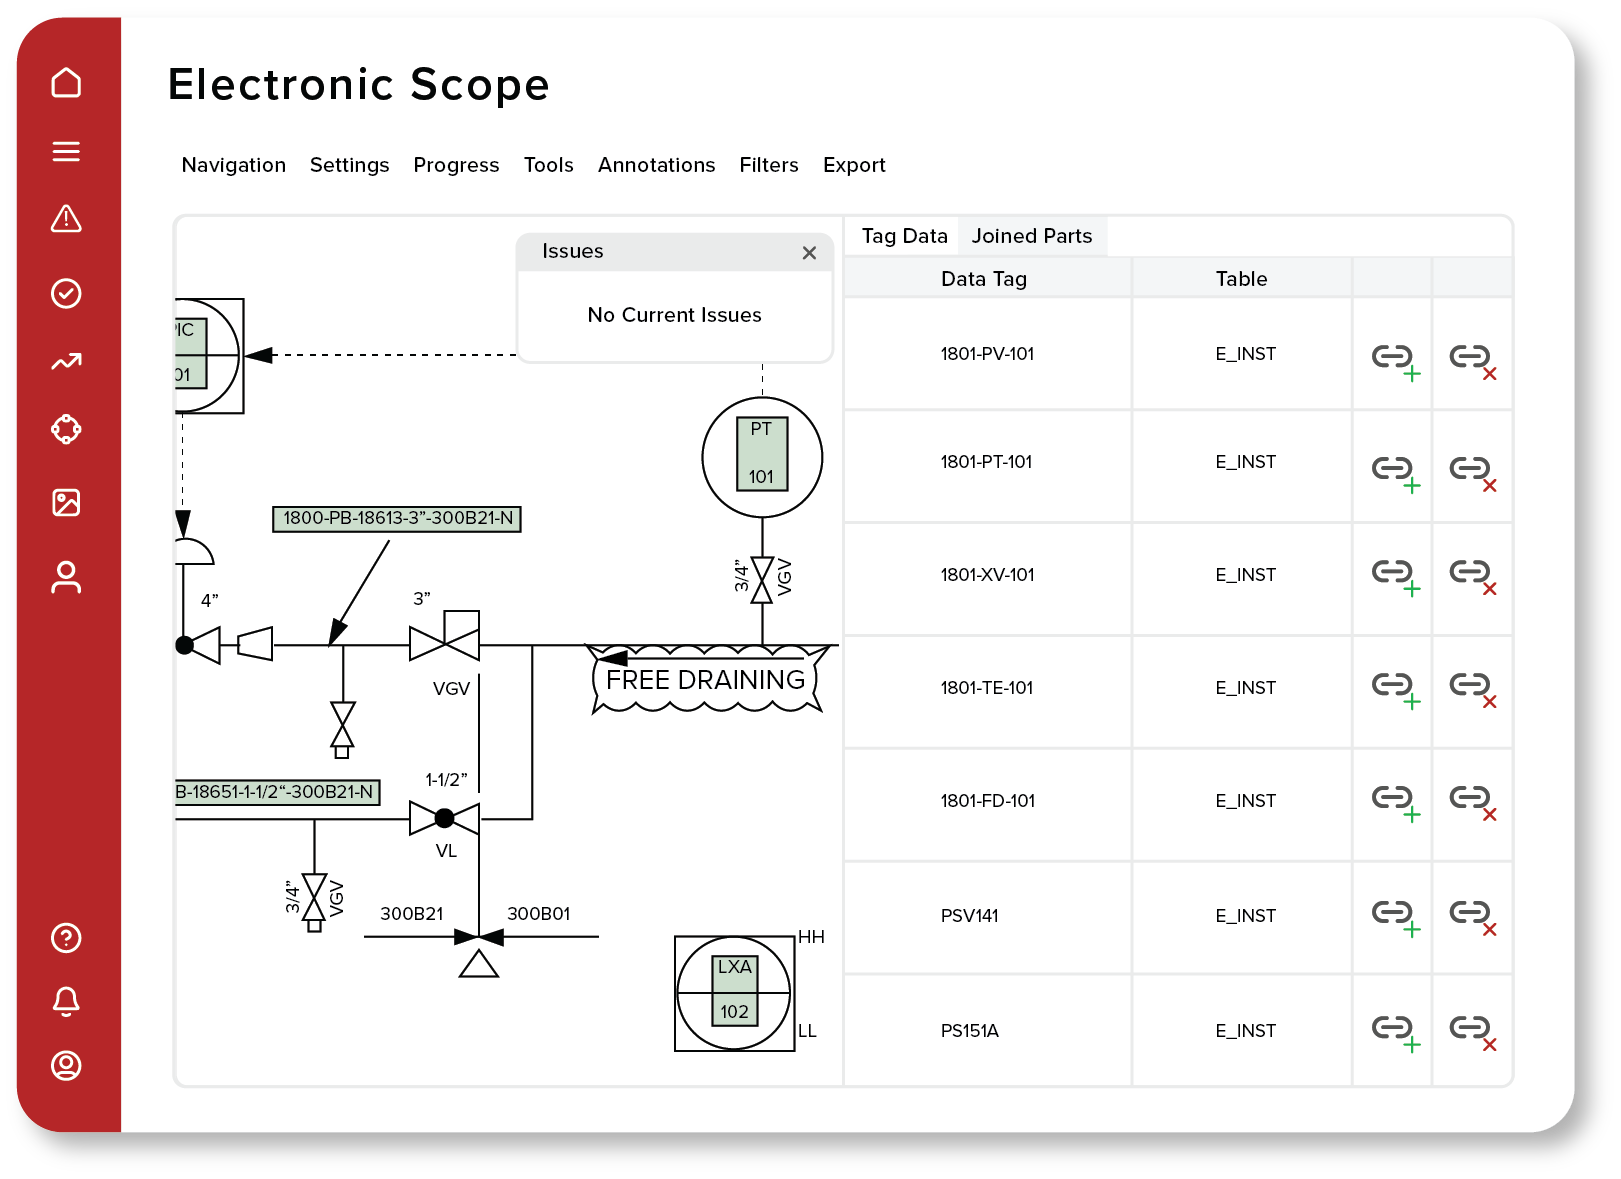Open the help question-mark icon

[x=66, y=938]
